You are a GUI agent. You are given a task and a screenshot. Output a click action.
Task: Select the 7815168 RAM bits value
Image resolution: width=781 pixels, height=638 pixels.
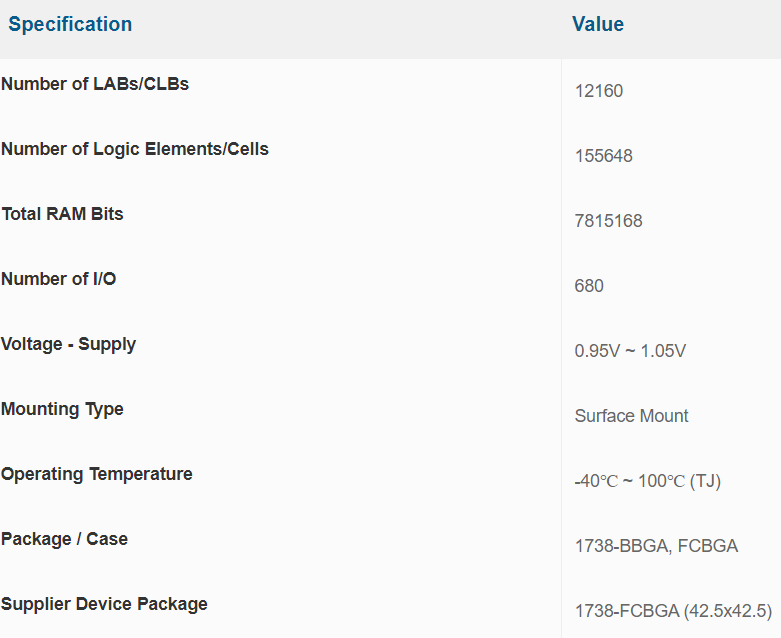(x=609, y=221)
